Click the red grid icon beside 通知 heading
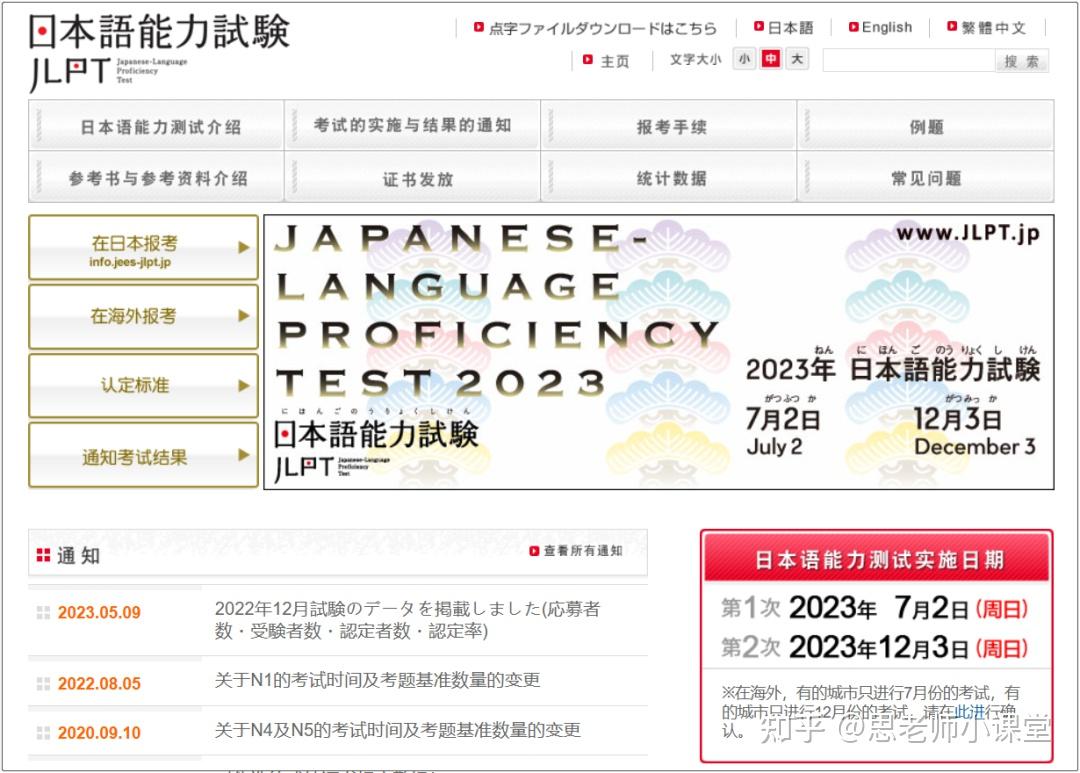 coord(42,553)
